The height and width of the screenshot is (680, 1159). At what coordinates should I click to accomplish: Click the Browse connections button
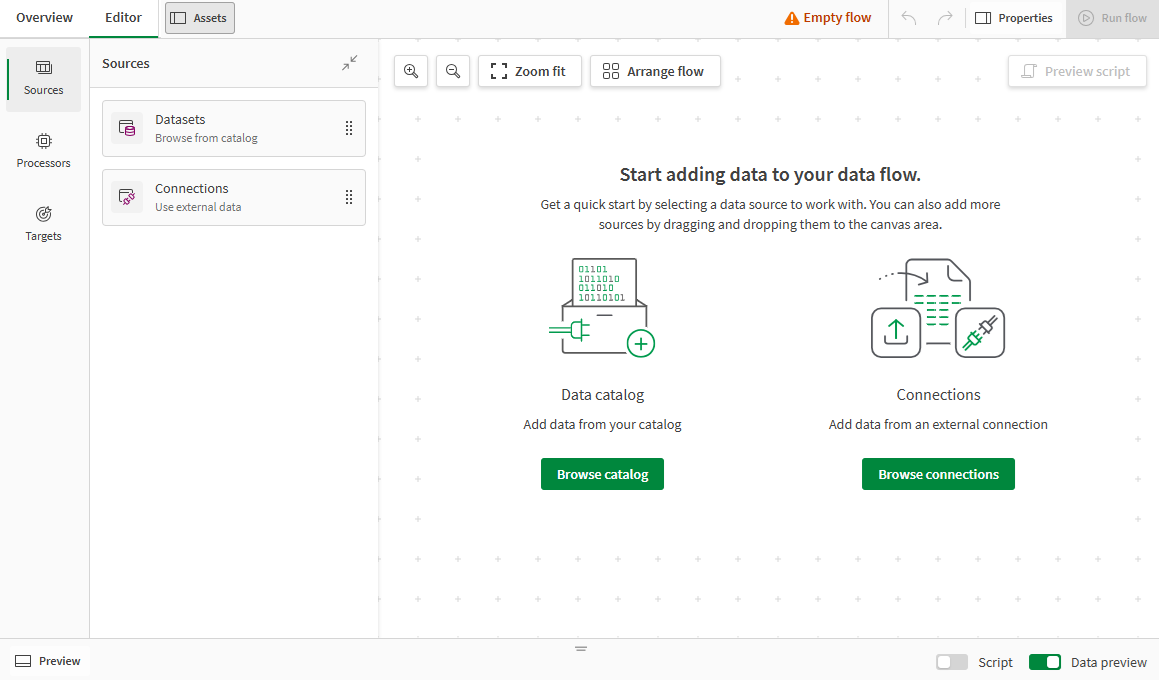938,474
